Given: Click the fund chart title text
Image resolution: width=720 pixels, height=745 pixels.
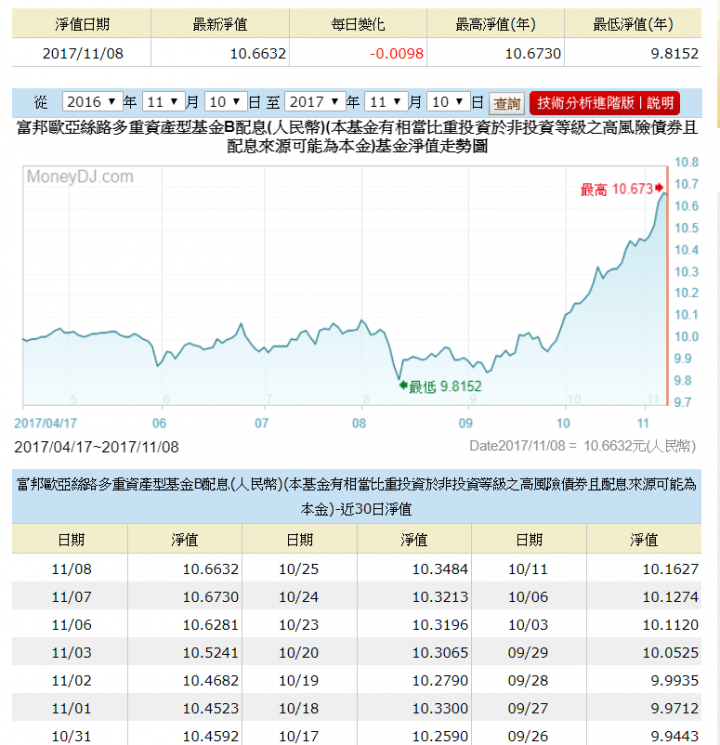Looking at the screenshot, I should (x=357, y=136).
